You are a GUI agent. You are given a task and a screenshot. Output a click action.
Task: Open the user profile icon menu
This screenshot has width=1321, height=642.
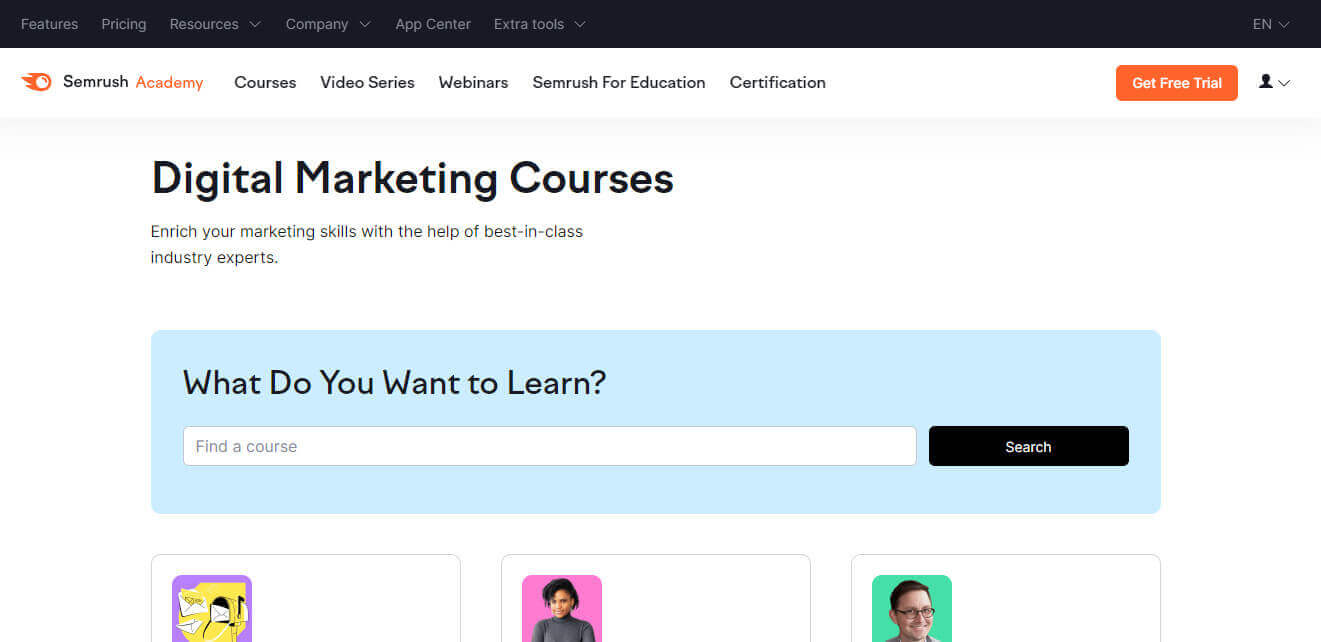(1274, 82)
